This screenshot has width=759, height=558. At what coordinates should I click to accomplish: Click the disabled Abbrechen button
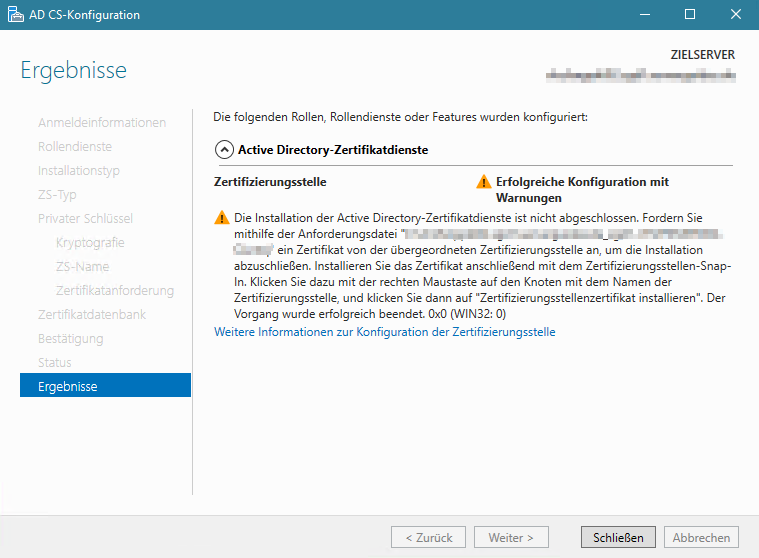701,537
